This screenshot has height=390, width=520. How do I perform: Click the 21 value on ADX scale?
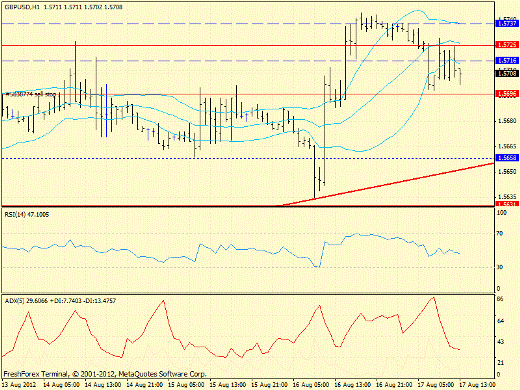[x=500, y=363]
